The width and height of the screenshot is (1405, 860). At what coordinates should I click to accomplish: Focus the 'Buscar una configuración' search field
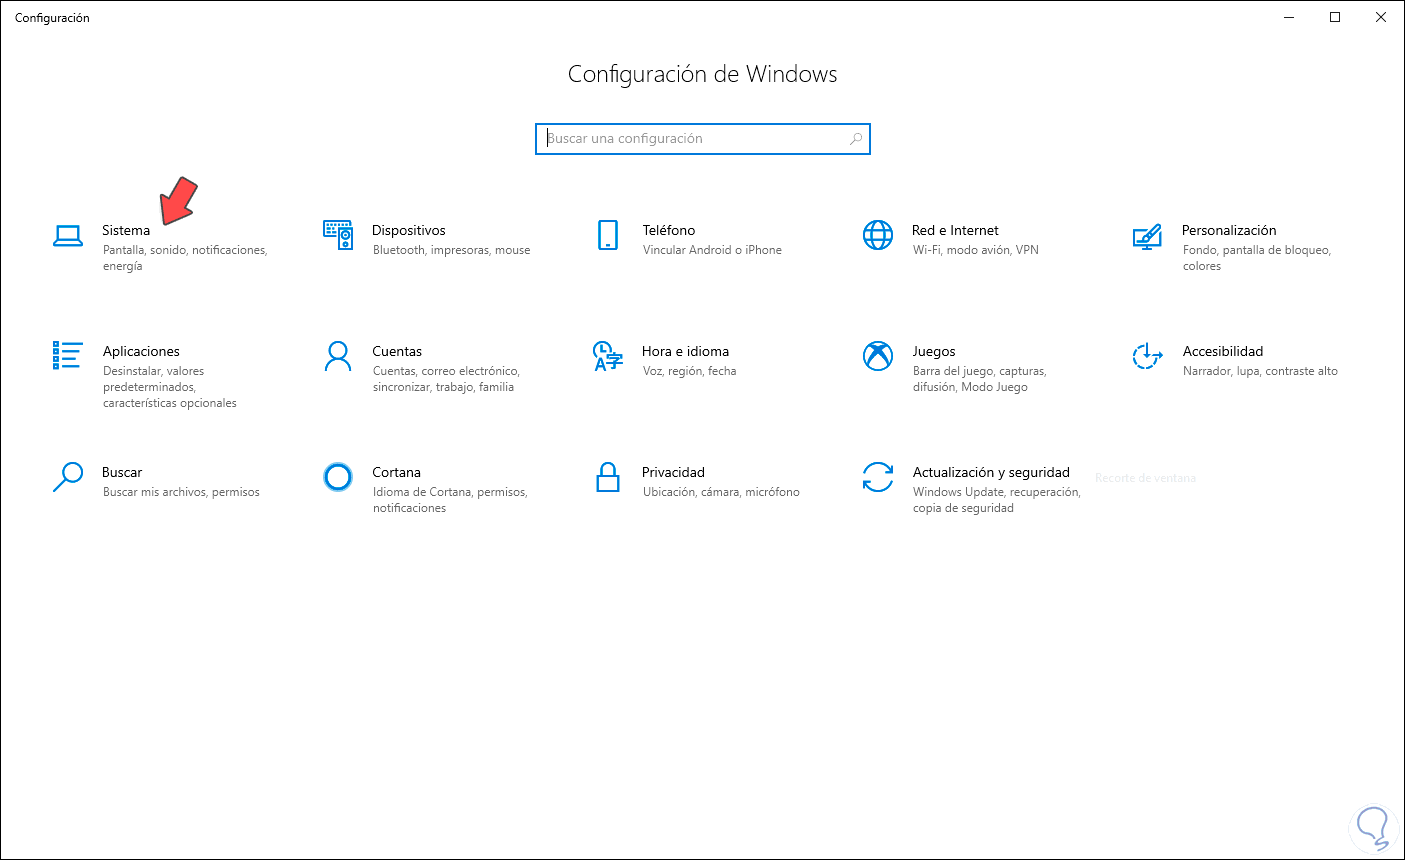(x=703, y=139)
